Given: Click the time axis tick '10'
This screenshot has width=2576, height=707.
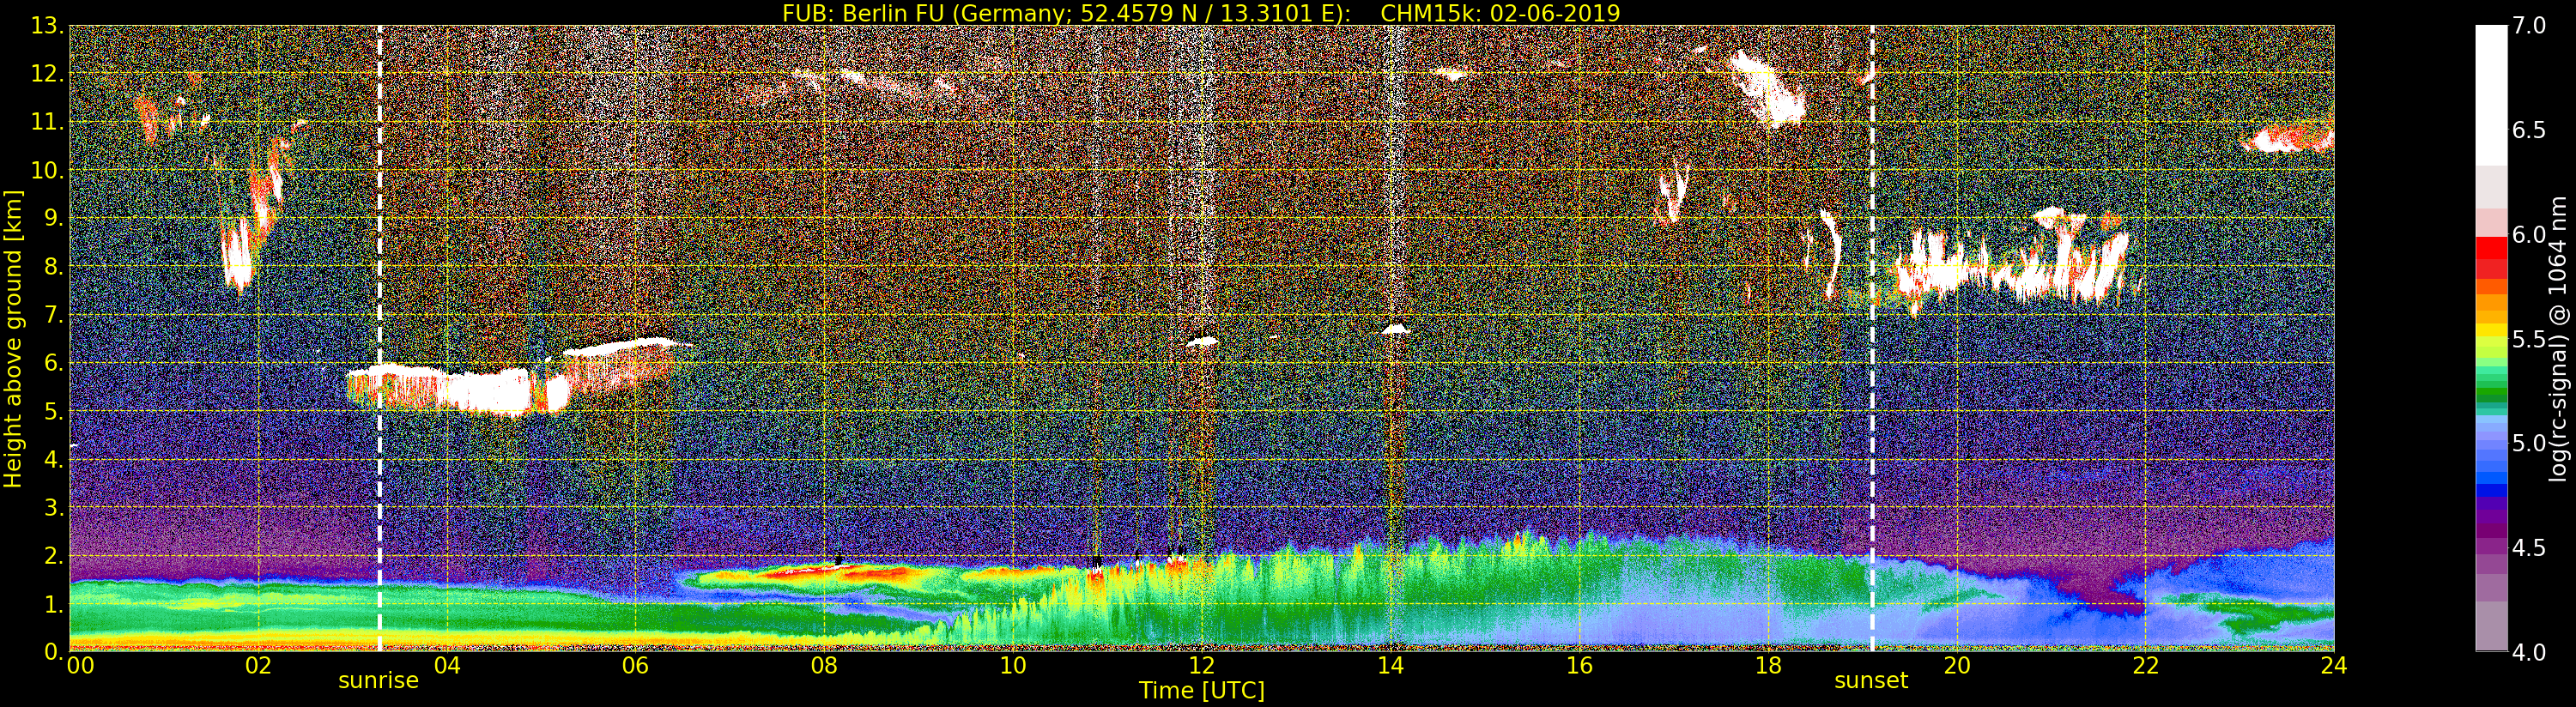Looking at the screenshot, I should [x=1013, y=665].
